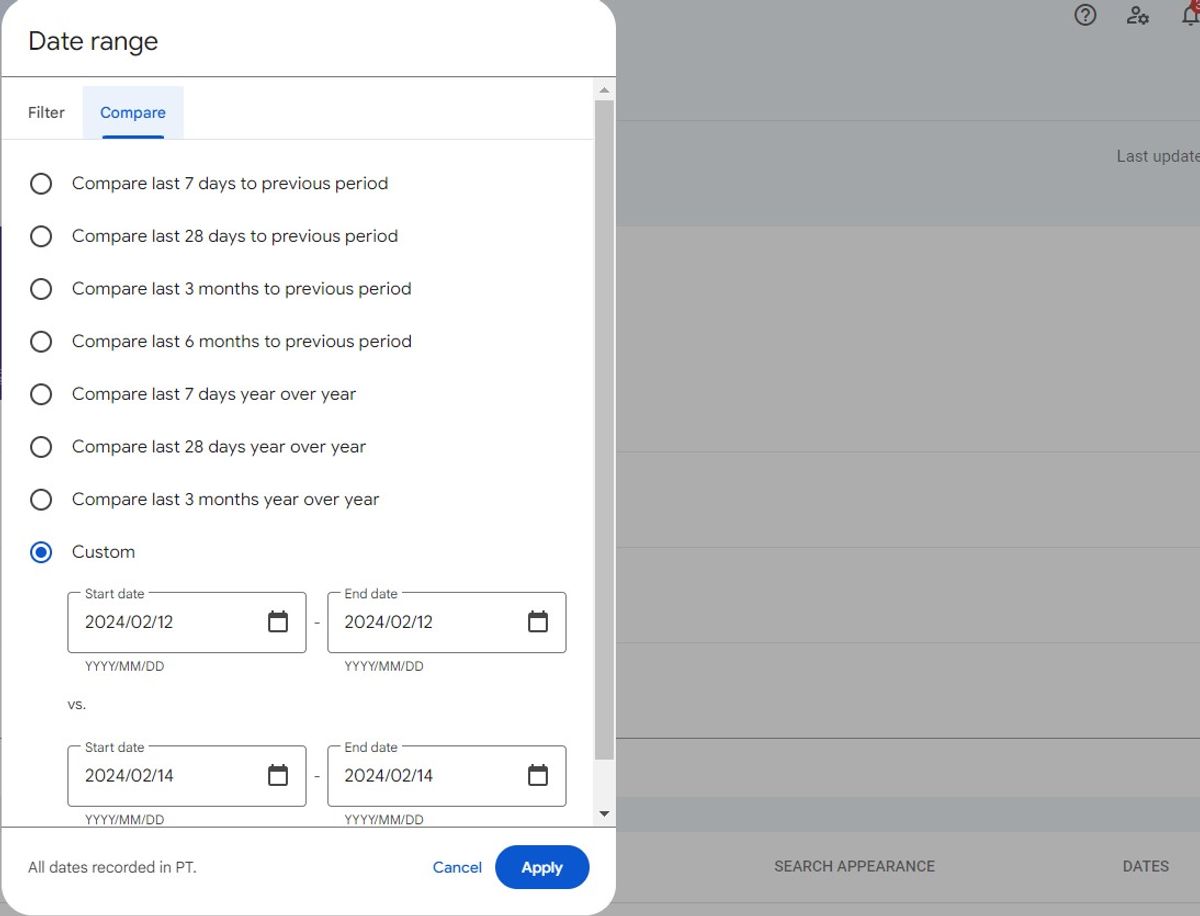Choose Compare last 6 months to previous period
The height and width of the screenshot is (916, 1200).
pos(41,342)
